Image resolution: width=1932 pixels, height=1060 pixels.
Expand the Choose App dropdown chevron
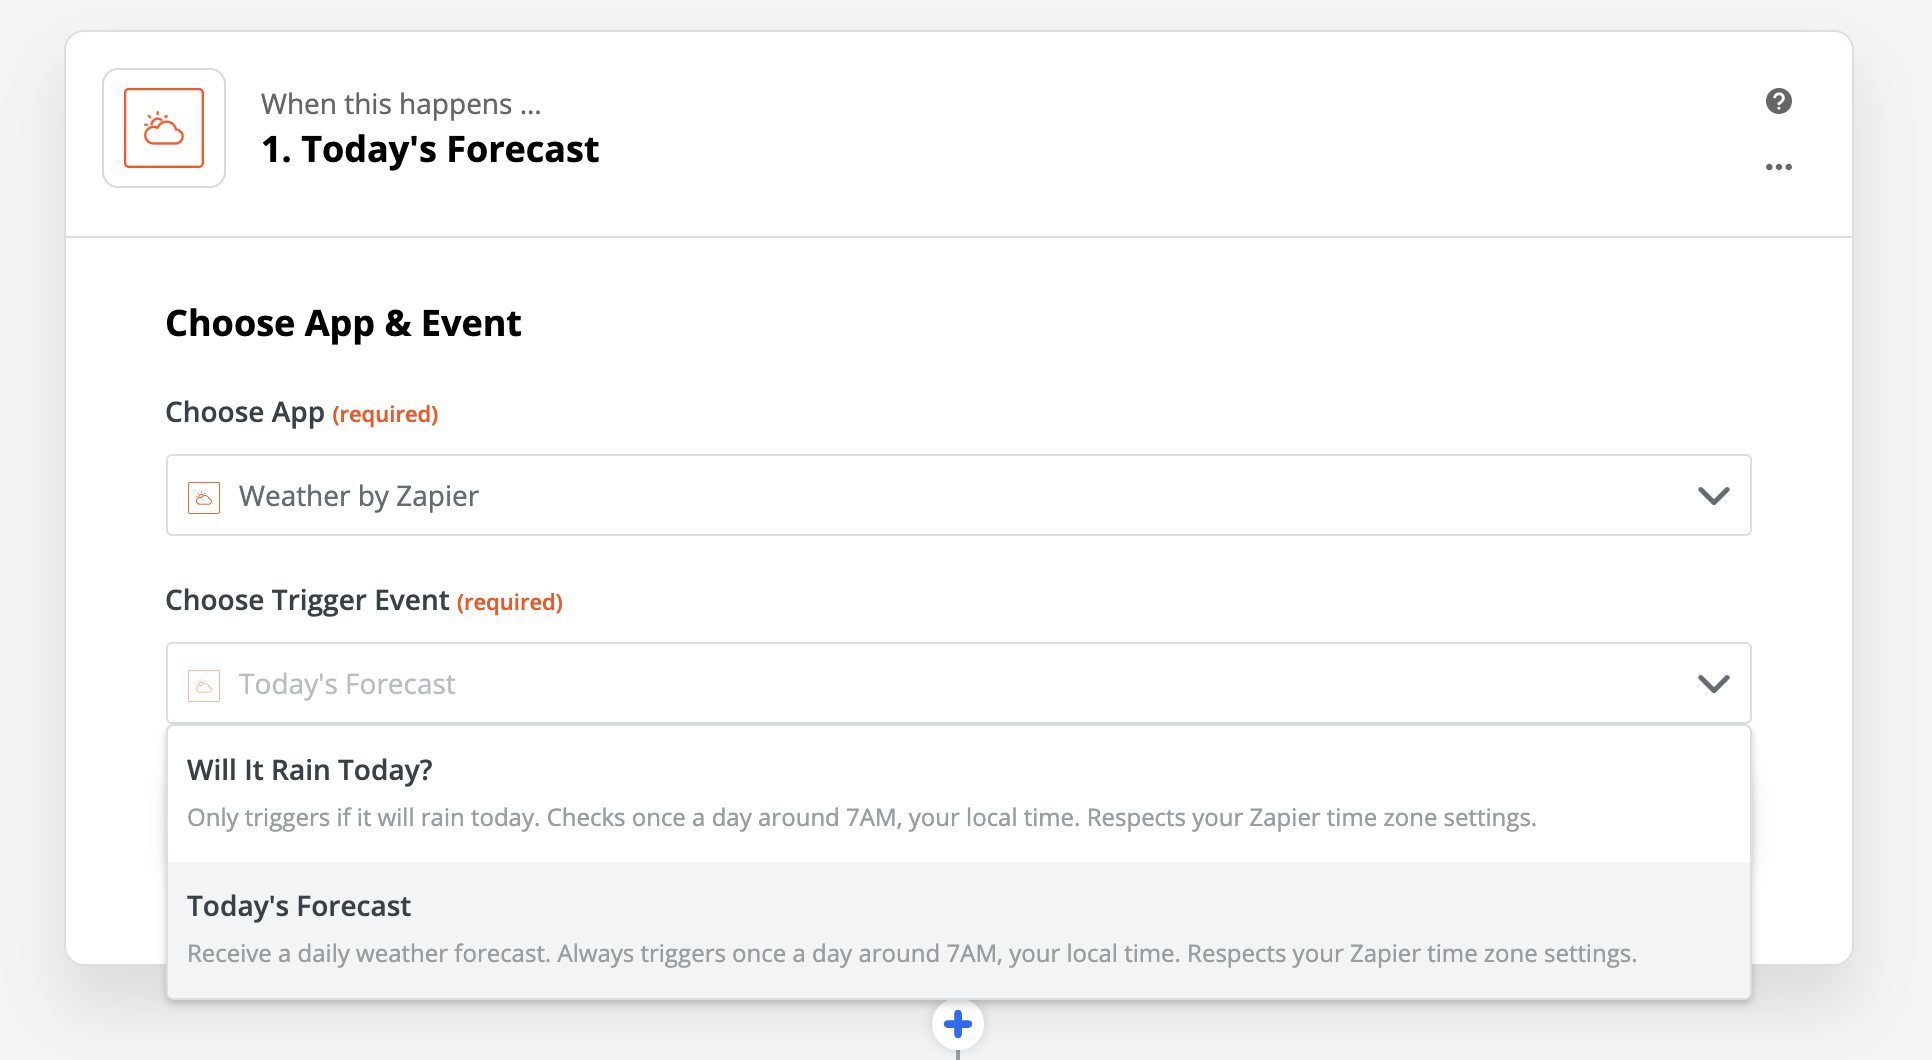[1713, 496]
